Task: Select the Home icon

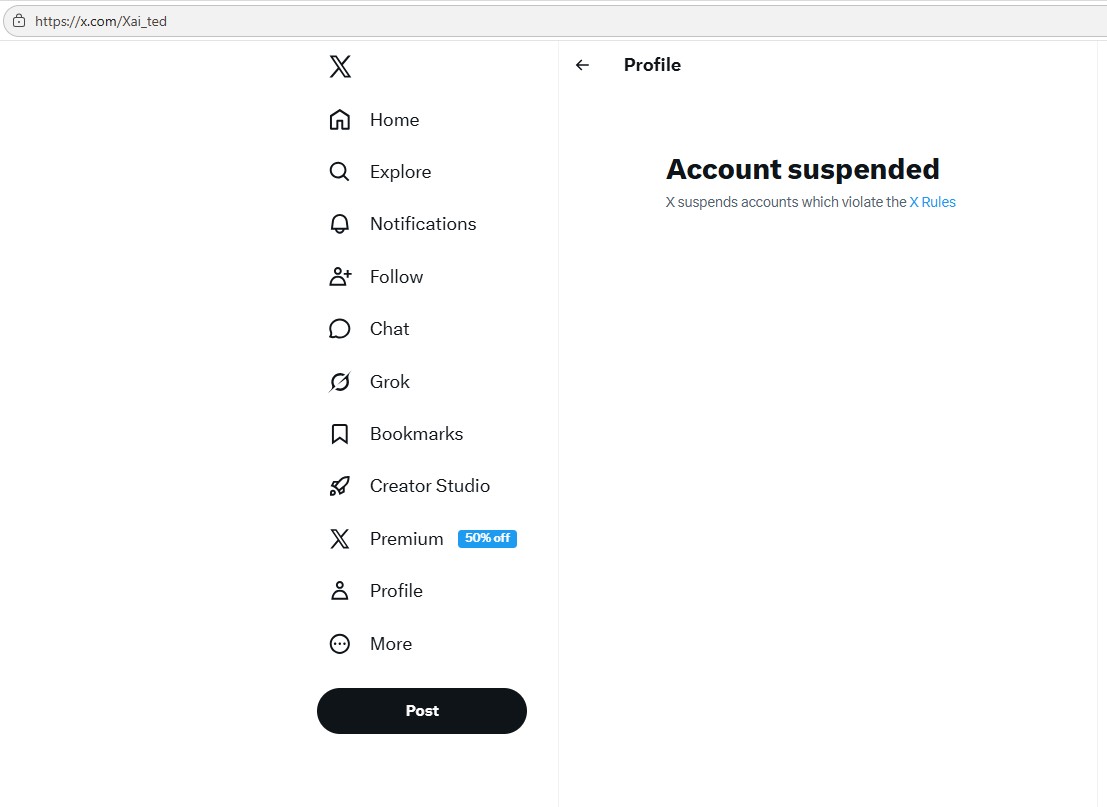Action: coord(340,119)
